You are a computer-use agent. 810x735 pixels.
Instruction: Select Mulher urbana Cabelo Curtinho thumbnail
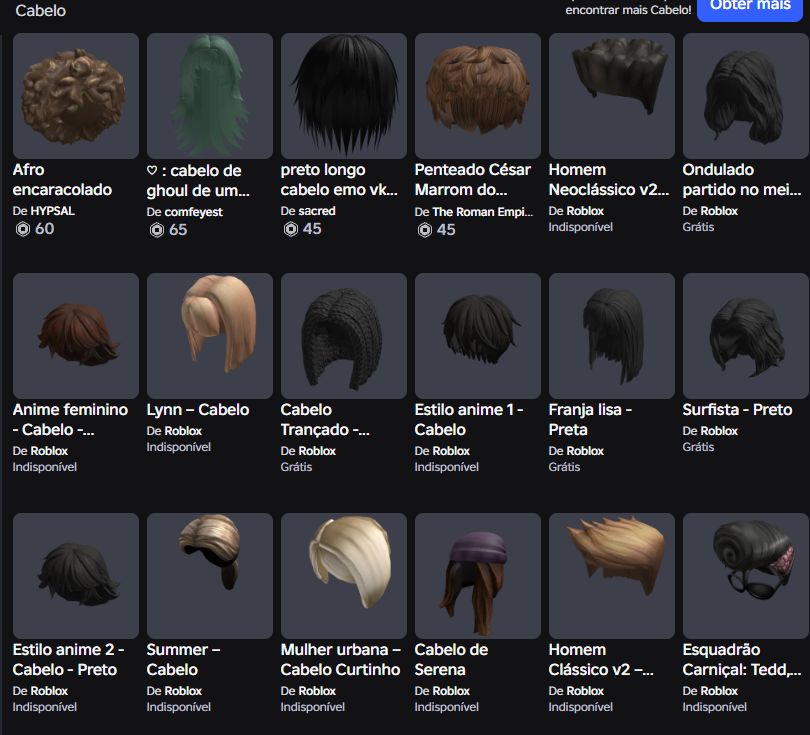344,576
